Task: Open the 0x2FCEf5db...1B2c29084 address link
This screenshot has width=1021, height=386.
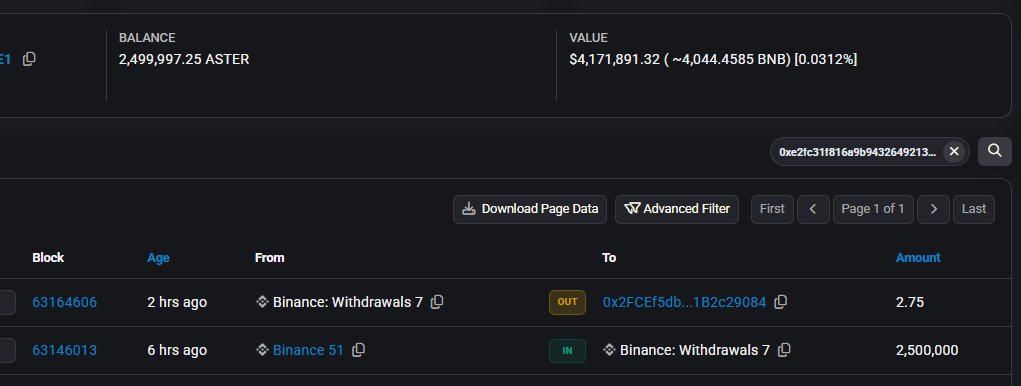Action: [684, 302]
